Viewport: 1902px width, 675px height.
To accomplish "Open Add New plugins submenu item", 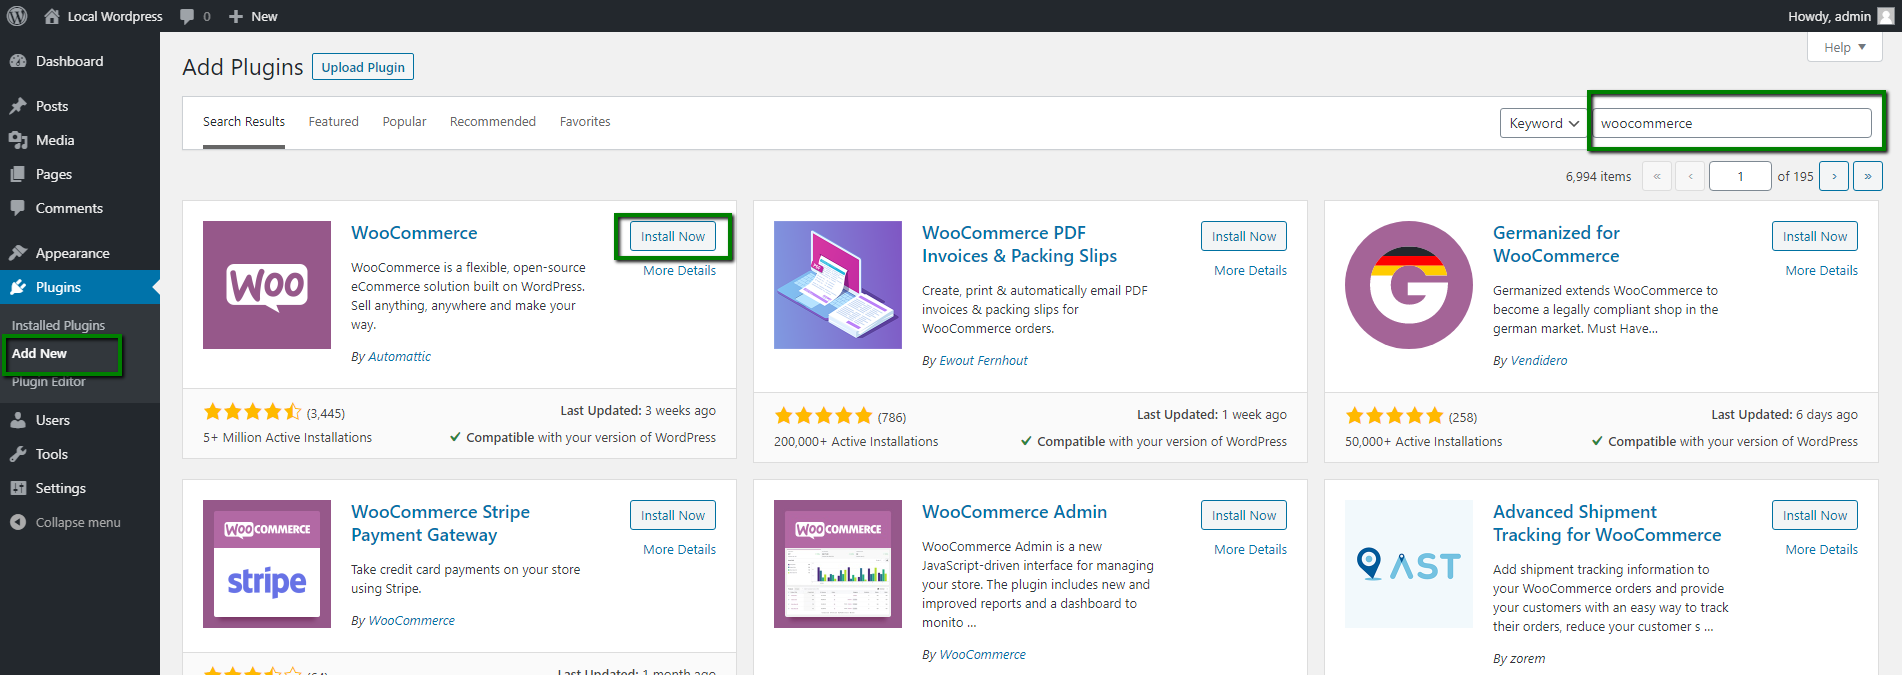I will coord(39,353).
